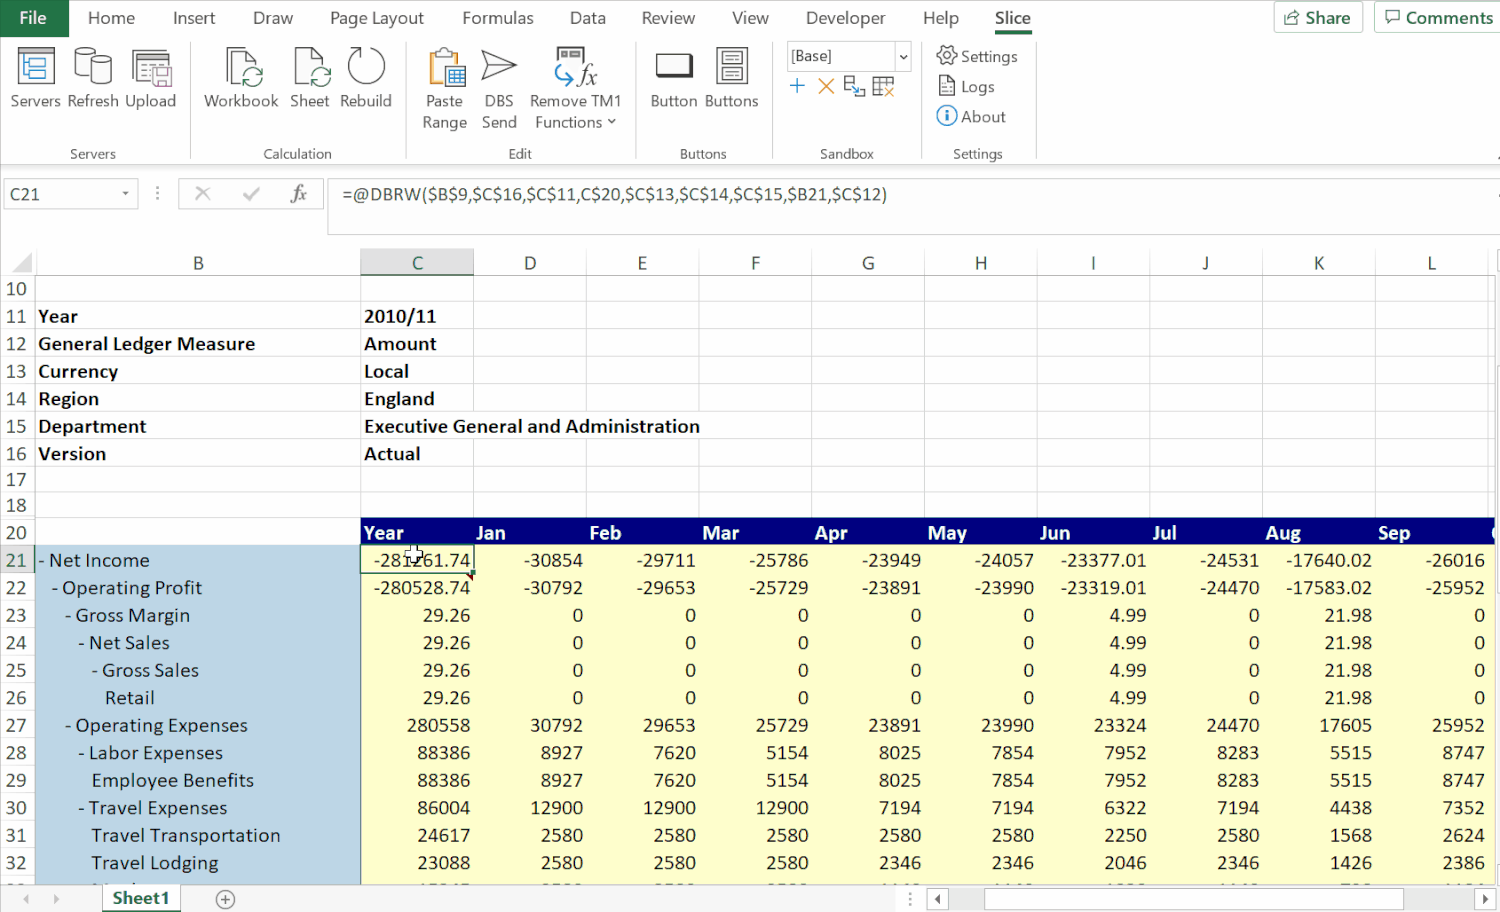Recalculate the whole Workbook
Image resolution: width=1500 pixels, height=912 pixels.
(x=241, y=78)
